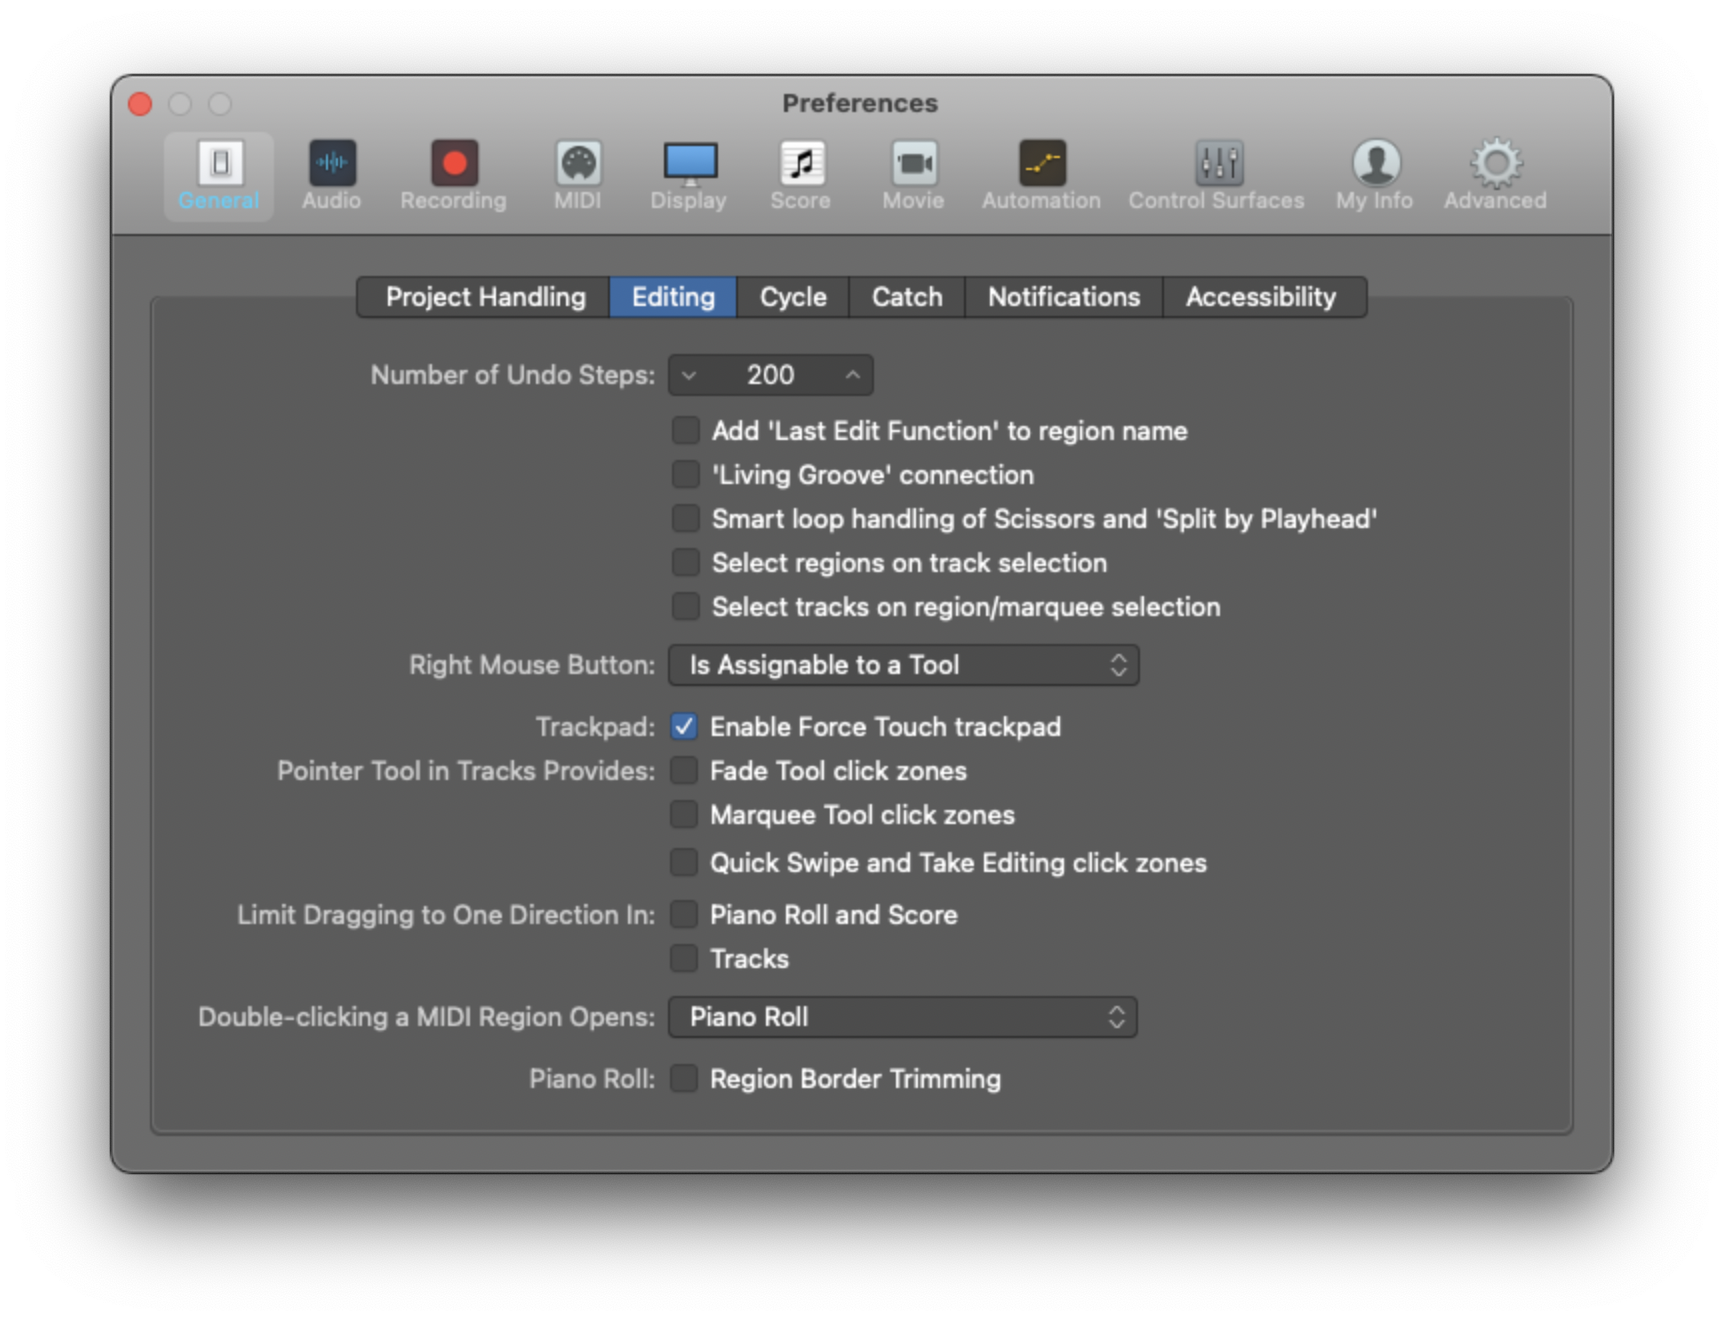The width and height of the screenshot is (1724, 1320).
Task: Enable Fade Tool click zones
Action: tap(684, 771)
